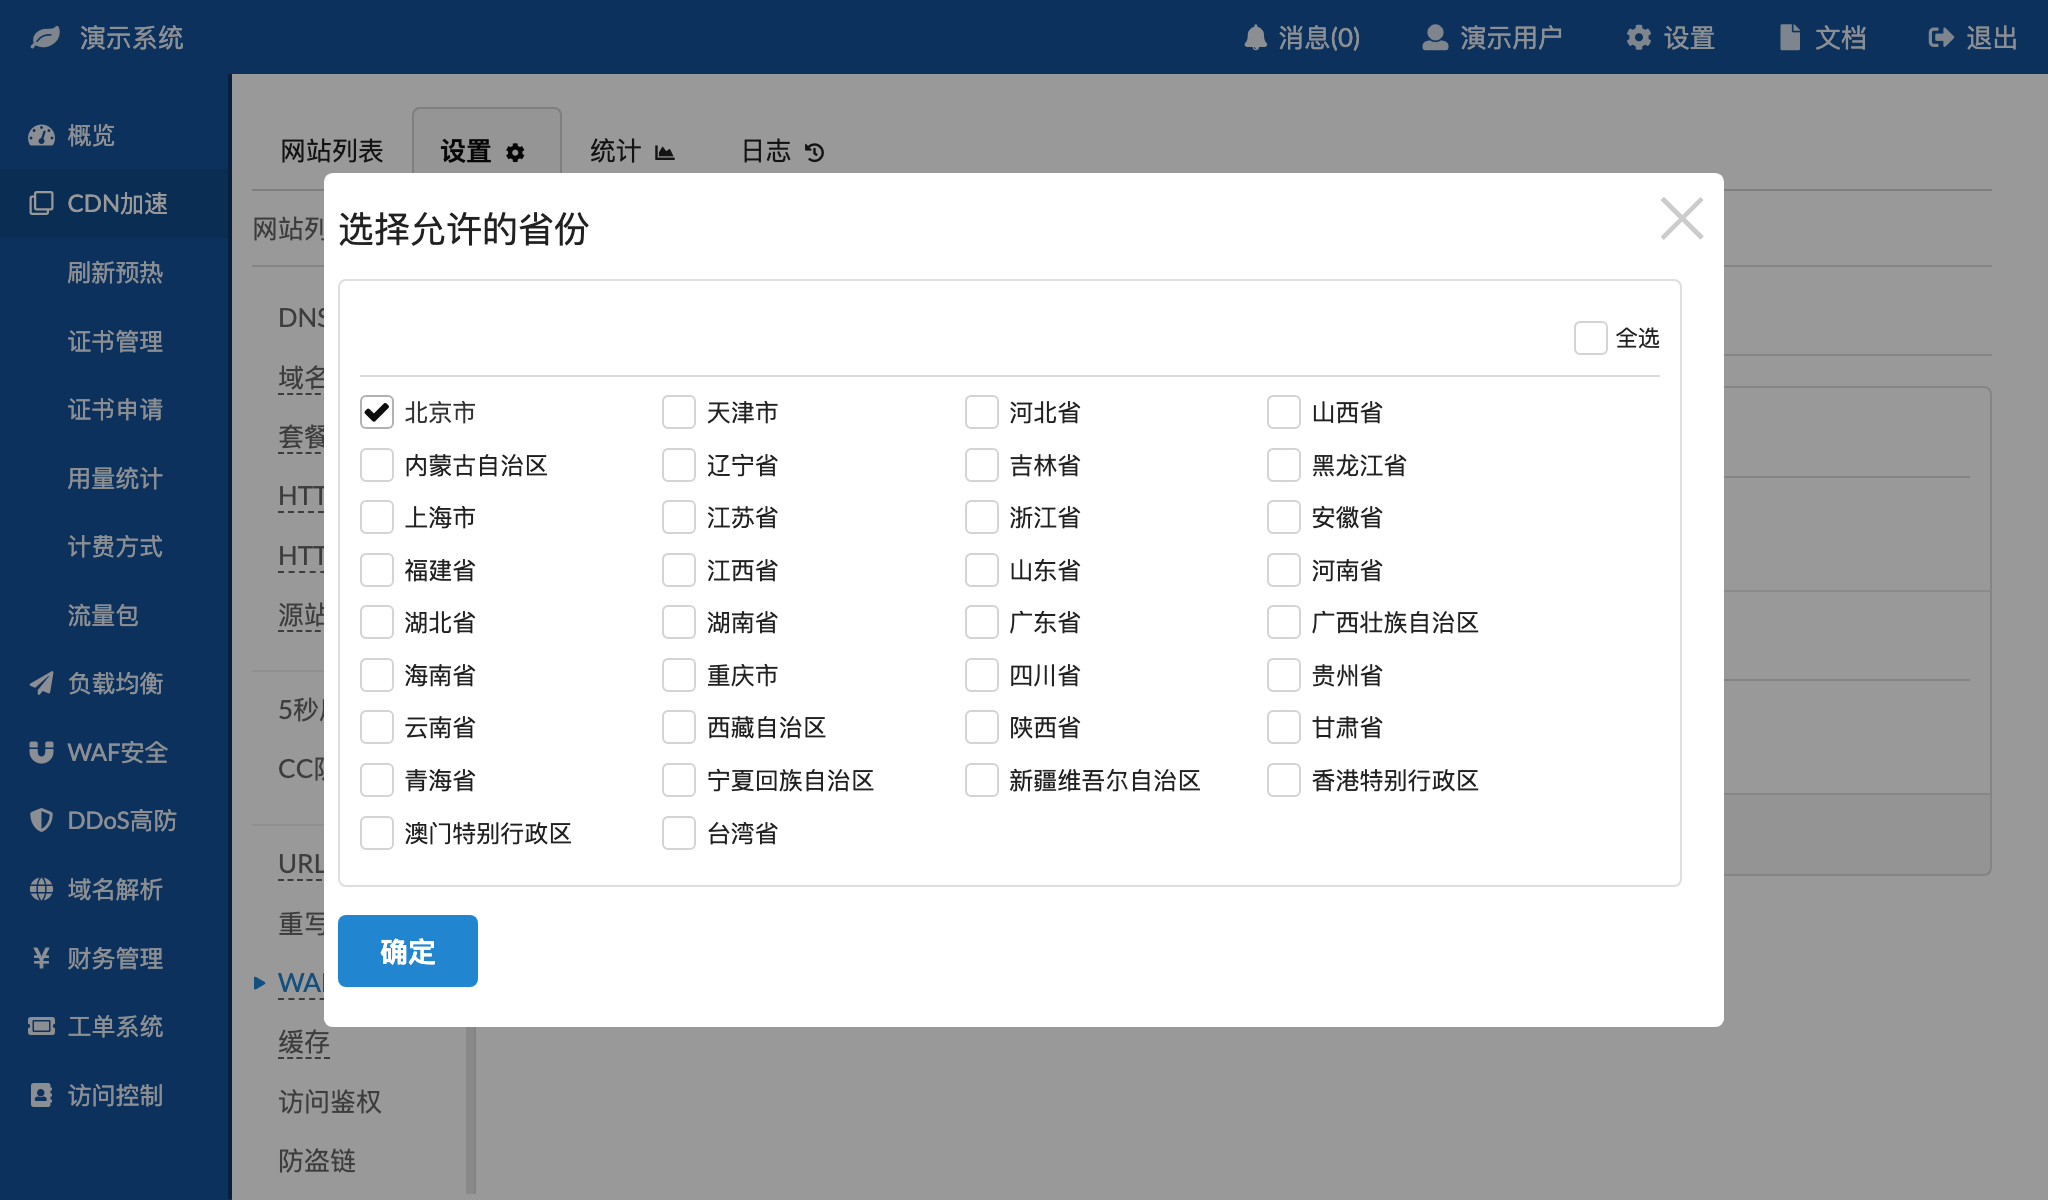
Task: Tick the 台湾省 checkbox
Action: pos(679,833)
